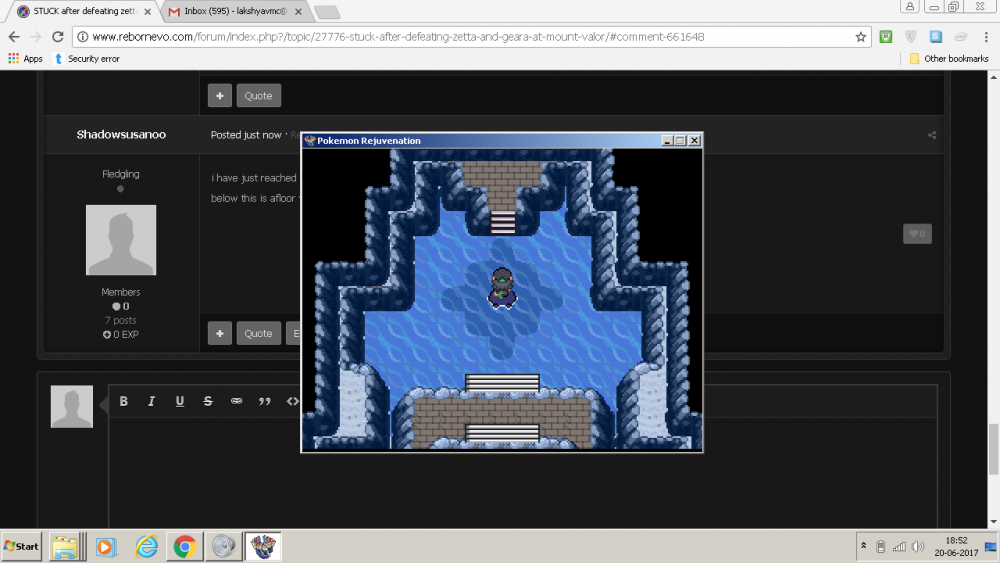Open a new browser tab

pos(327,12)
